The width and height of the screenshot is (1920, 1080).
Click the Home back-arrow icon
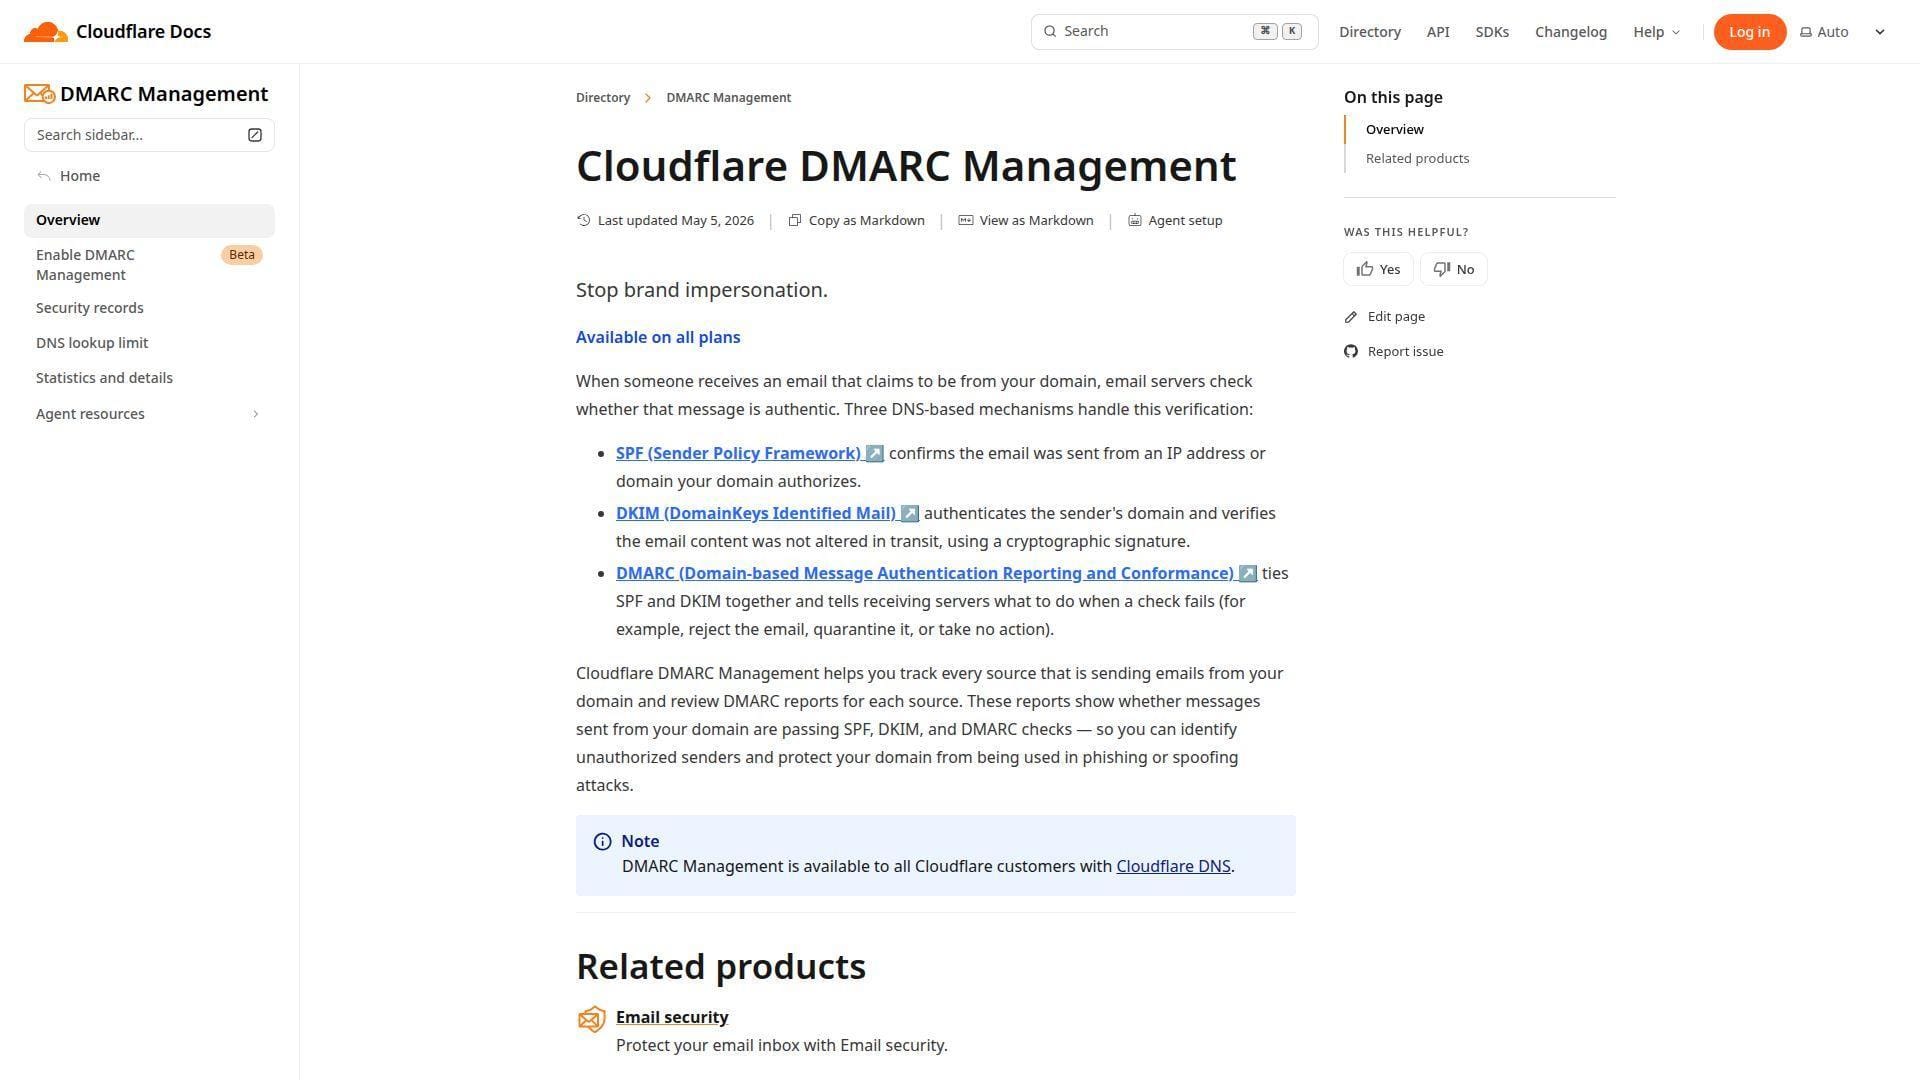tap(44, 176)
